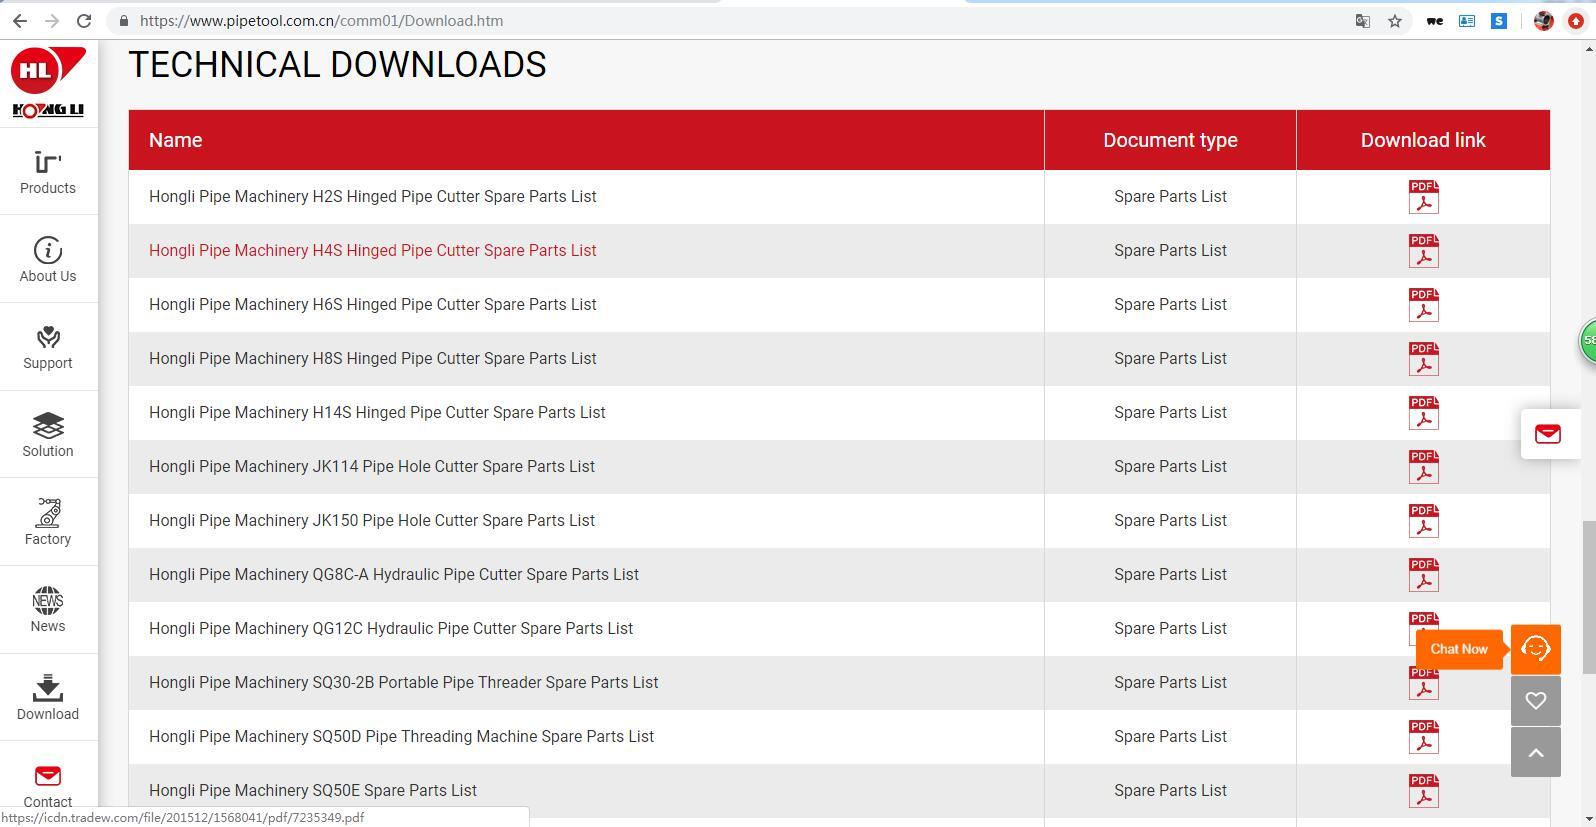This screenshot has height=827, width=1596.
Task: Open the blue S browser extension
Action: [1499, 21]
